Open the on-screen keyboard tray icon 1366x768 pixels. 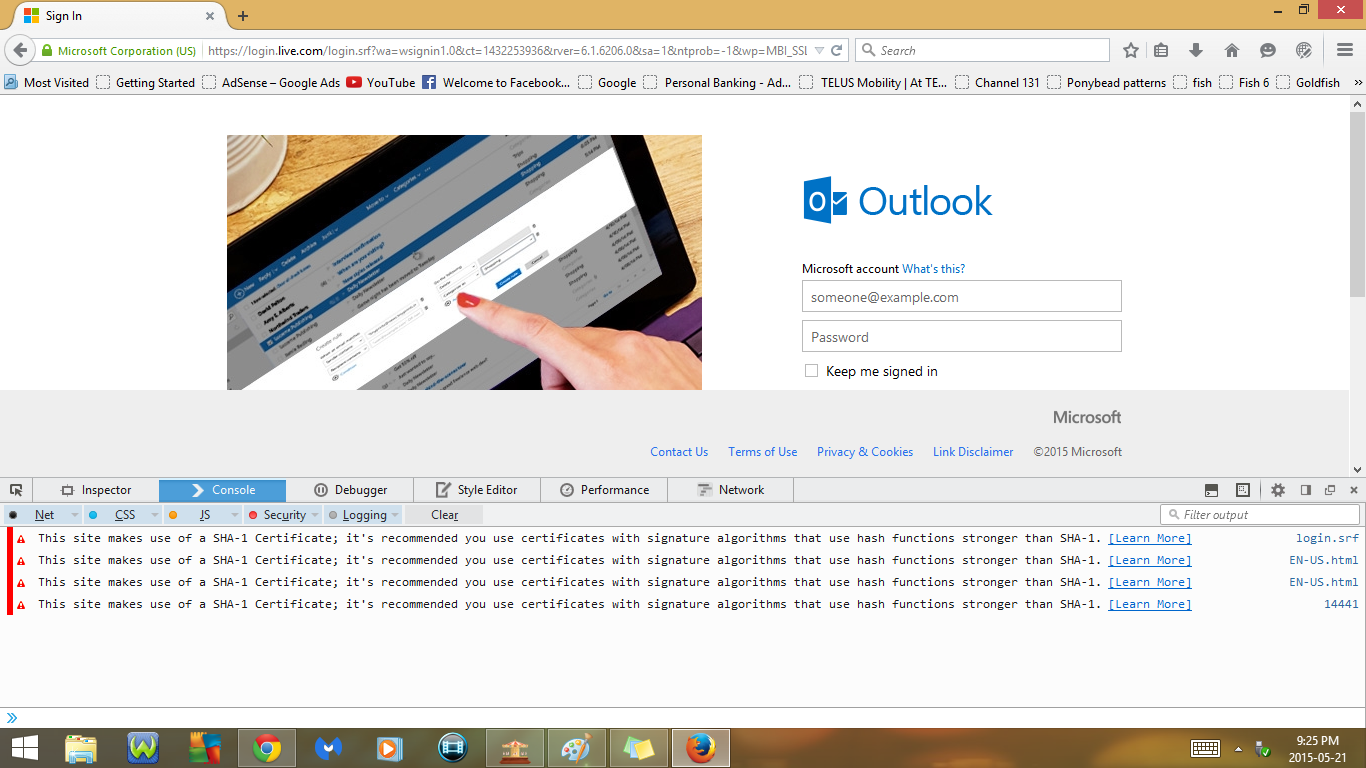[x=1205, y=748]
